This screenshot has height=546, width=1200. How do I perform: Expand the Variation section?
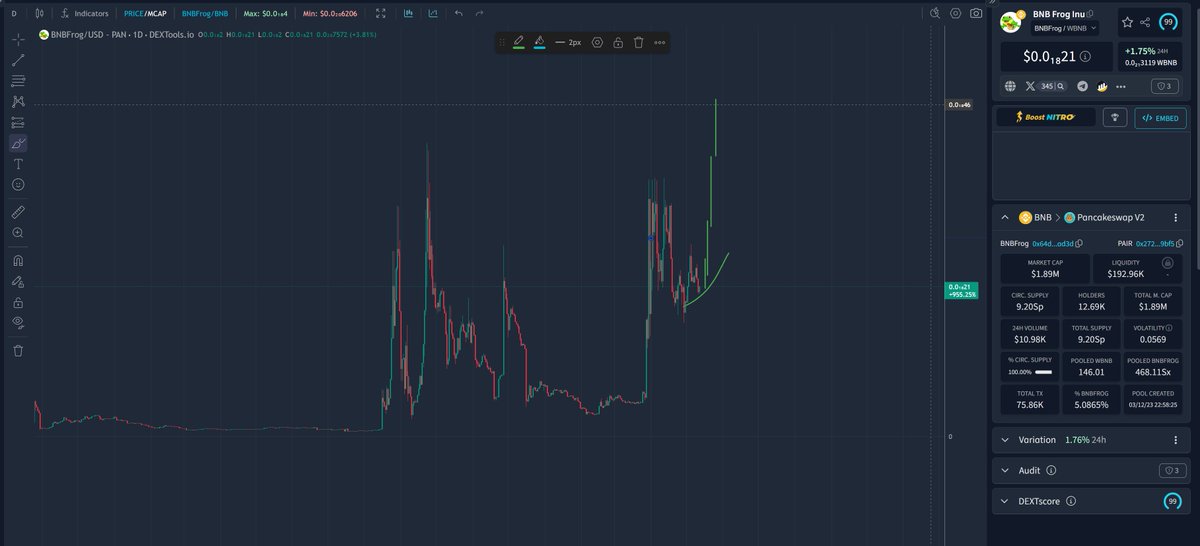(1005, 440)
